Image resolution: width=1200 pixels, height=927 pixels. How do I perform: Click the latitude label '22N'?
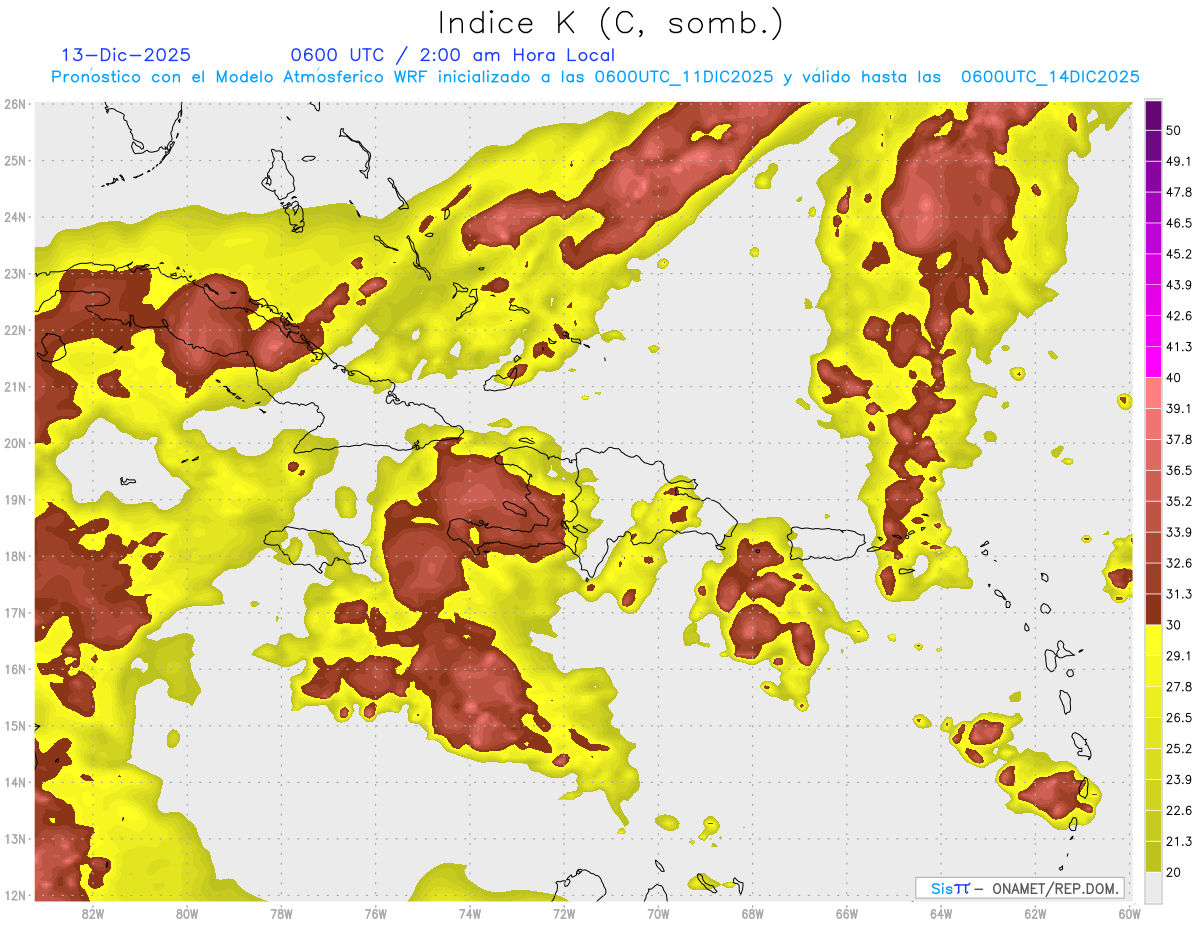click(15, 330)
